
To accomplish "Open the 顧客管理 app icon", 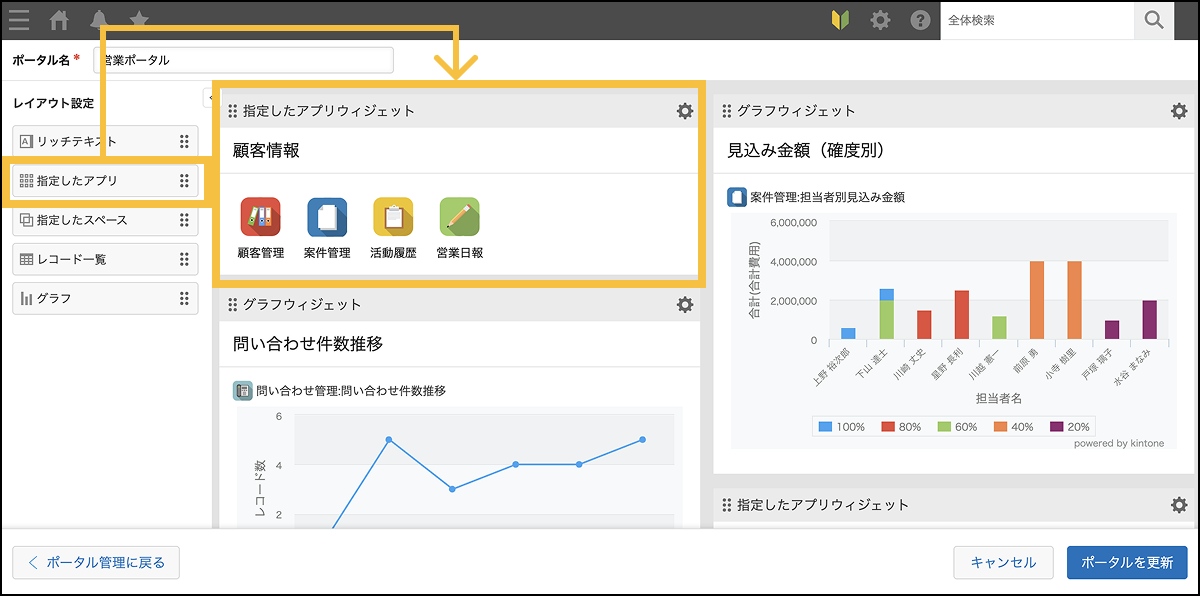I will point(260,217).
